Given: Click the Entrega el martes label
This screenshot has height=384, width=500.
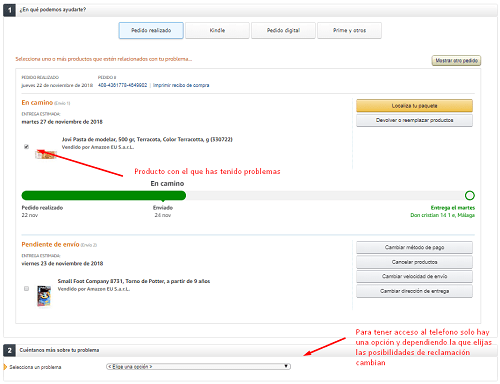Looking at the screenshot, I should click(453, 208).
